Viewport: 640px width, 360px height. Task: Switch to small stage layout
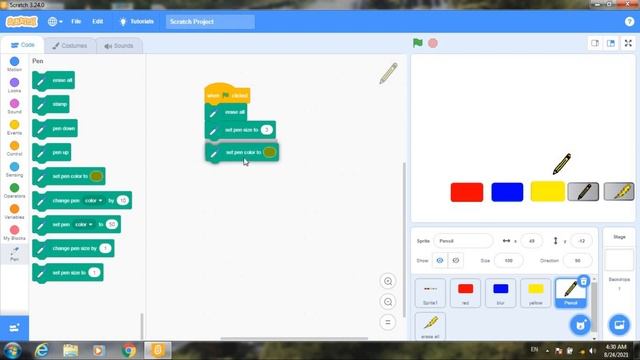coord(595,43)
